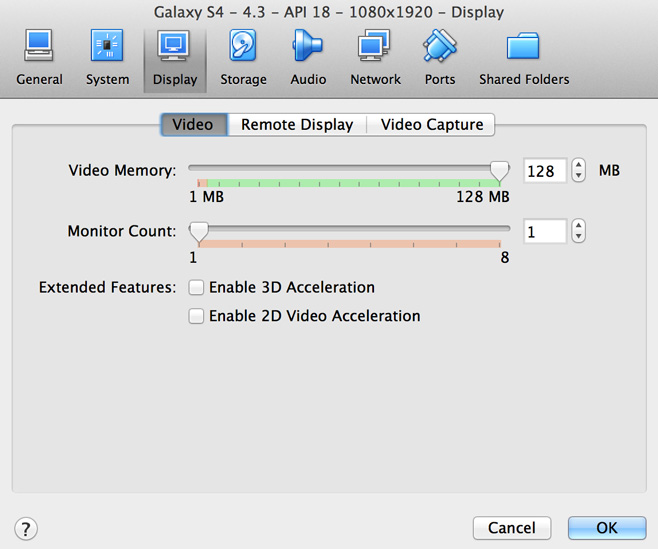
Task: Open the Audio settings section
Action: [x=308, y=59]
